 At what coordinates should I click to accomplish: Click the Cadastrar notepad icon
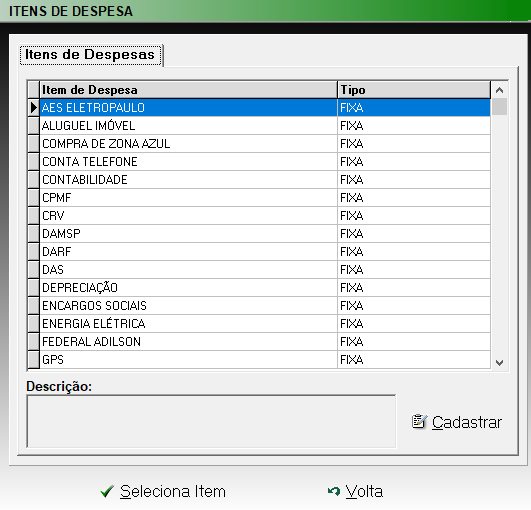click(419, 422)
